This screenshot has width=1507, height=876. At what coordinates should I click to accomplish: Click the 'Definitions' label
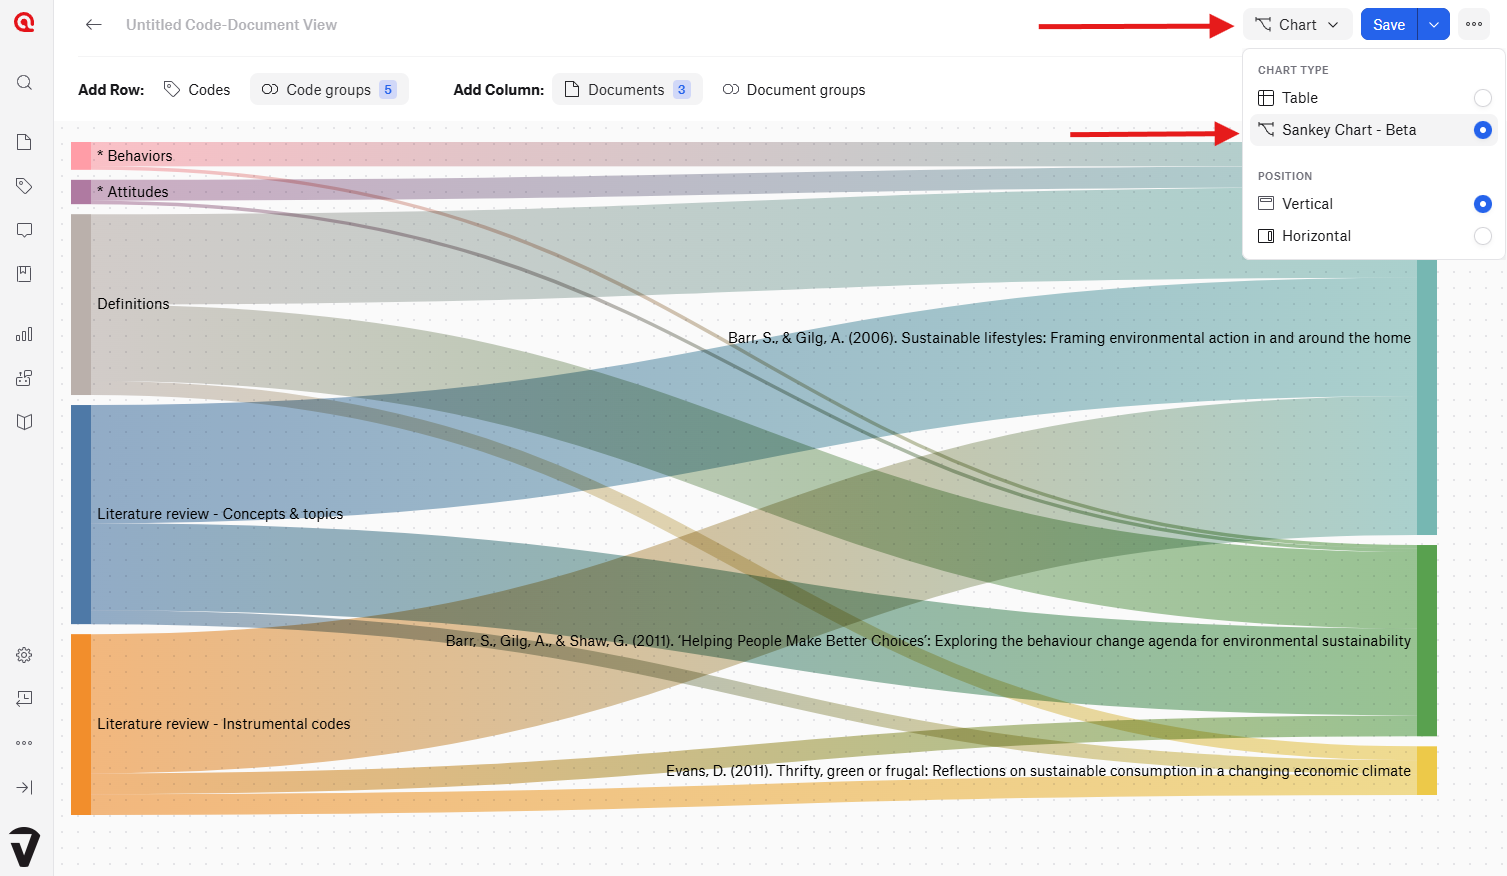133,304
